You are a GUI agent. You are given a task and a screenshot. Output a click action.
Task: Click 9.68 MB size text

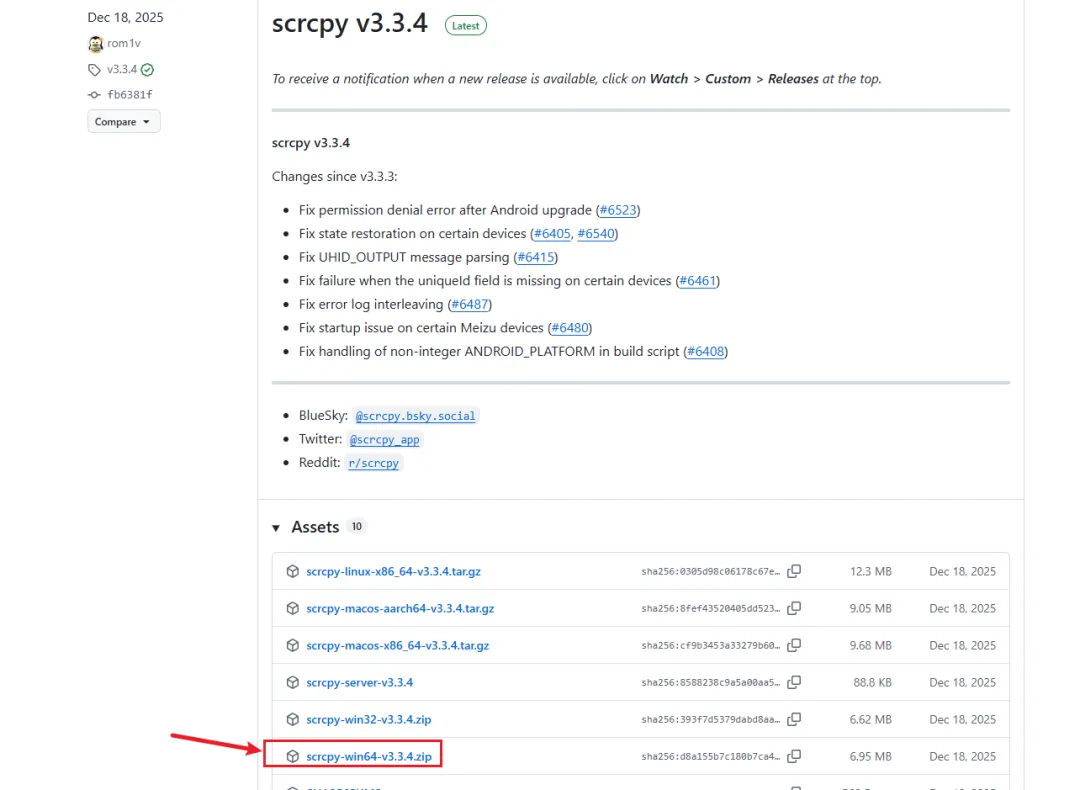click(x=871, y=645)
